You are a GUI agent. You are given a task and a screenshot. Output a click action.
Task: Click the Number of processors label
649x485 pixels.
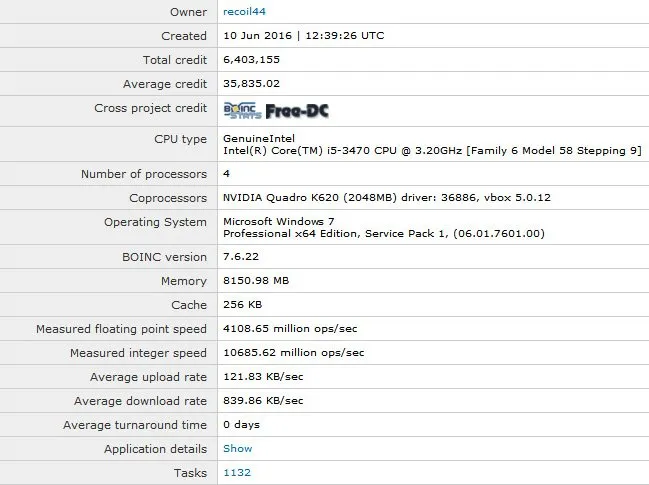coord(144,174)
